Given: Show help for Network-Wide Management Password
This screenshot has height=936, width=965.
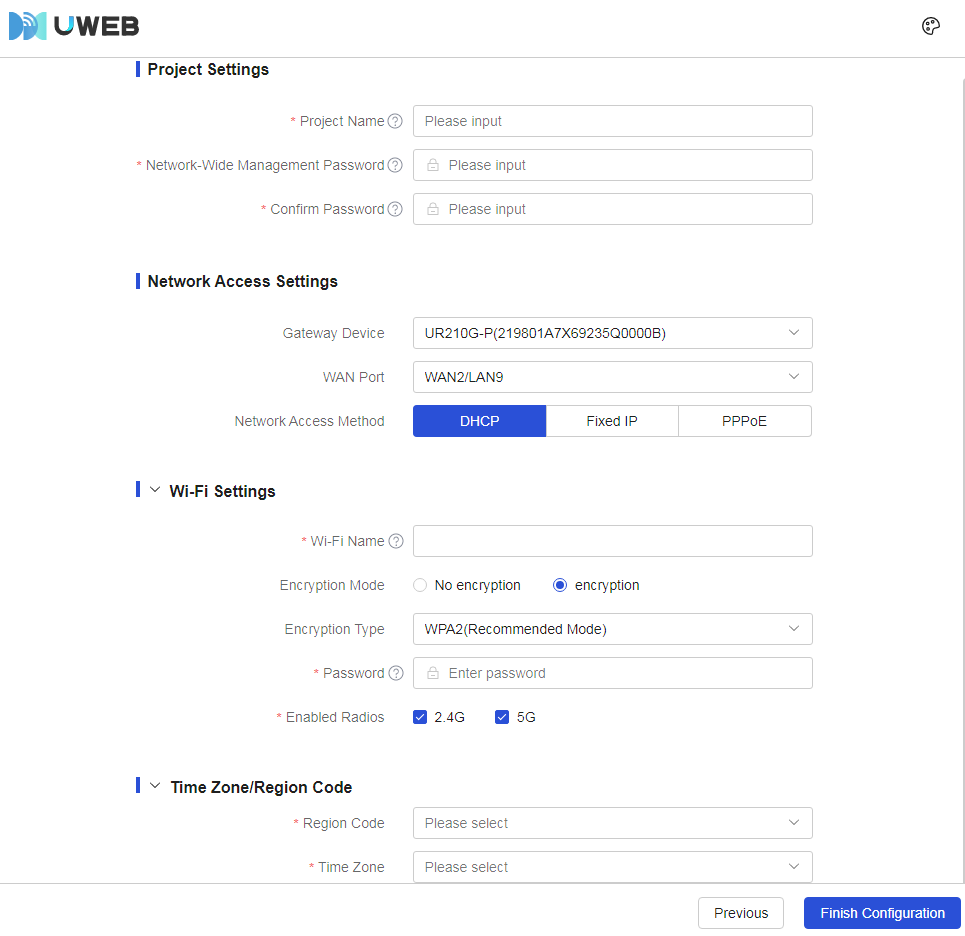Looking at the screenshot, I should (395, 165).
